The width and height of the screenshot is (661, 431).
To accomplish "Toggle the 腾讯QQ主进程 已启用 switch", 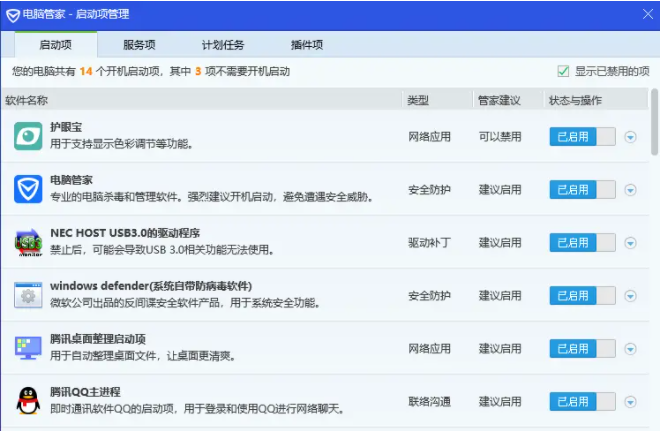I will click(x=582, y=401).
